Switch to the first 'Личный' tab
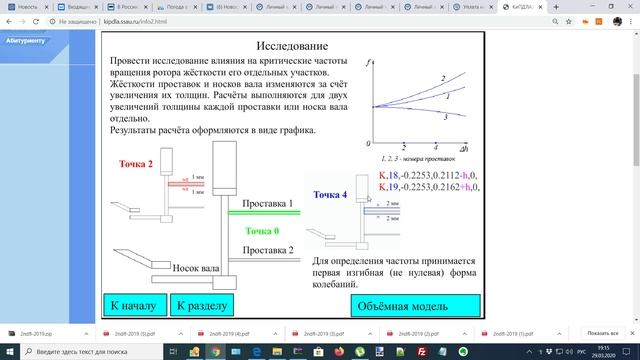The height and width of the screenshot is (360, 640). pos(275,7)
